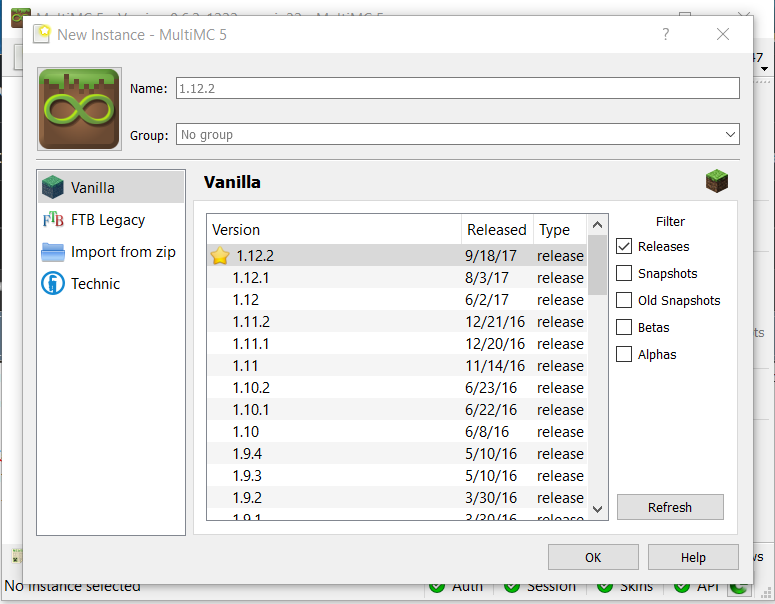Select version 1.11 released 11/14/16
This screenshot has height=604, width=775.
397,365
